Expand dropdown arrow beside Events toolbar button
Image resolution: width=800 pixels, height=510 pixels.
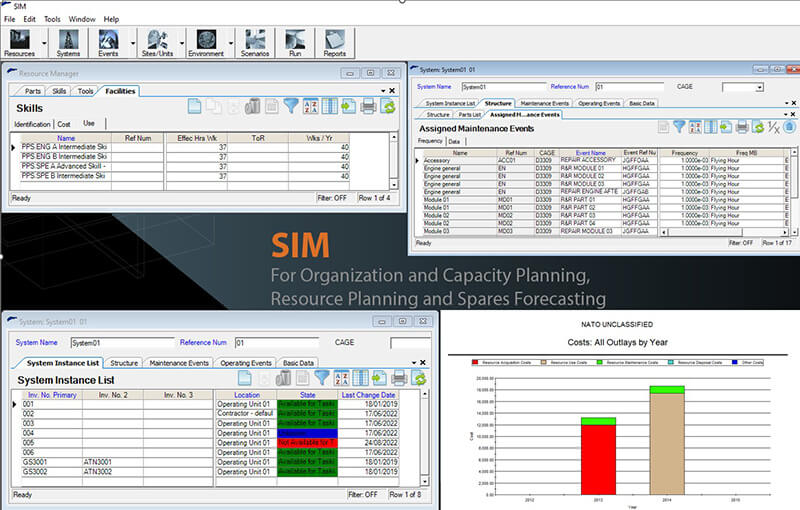[133, 43]
